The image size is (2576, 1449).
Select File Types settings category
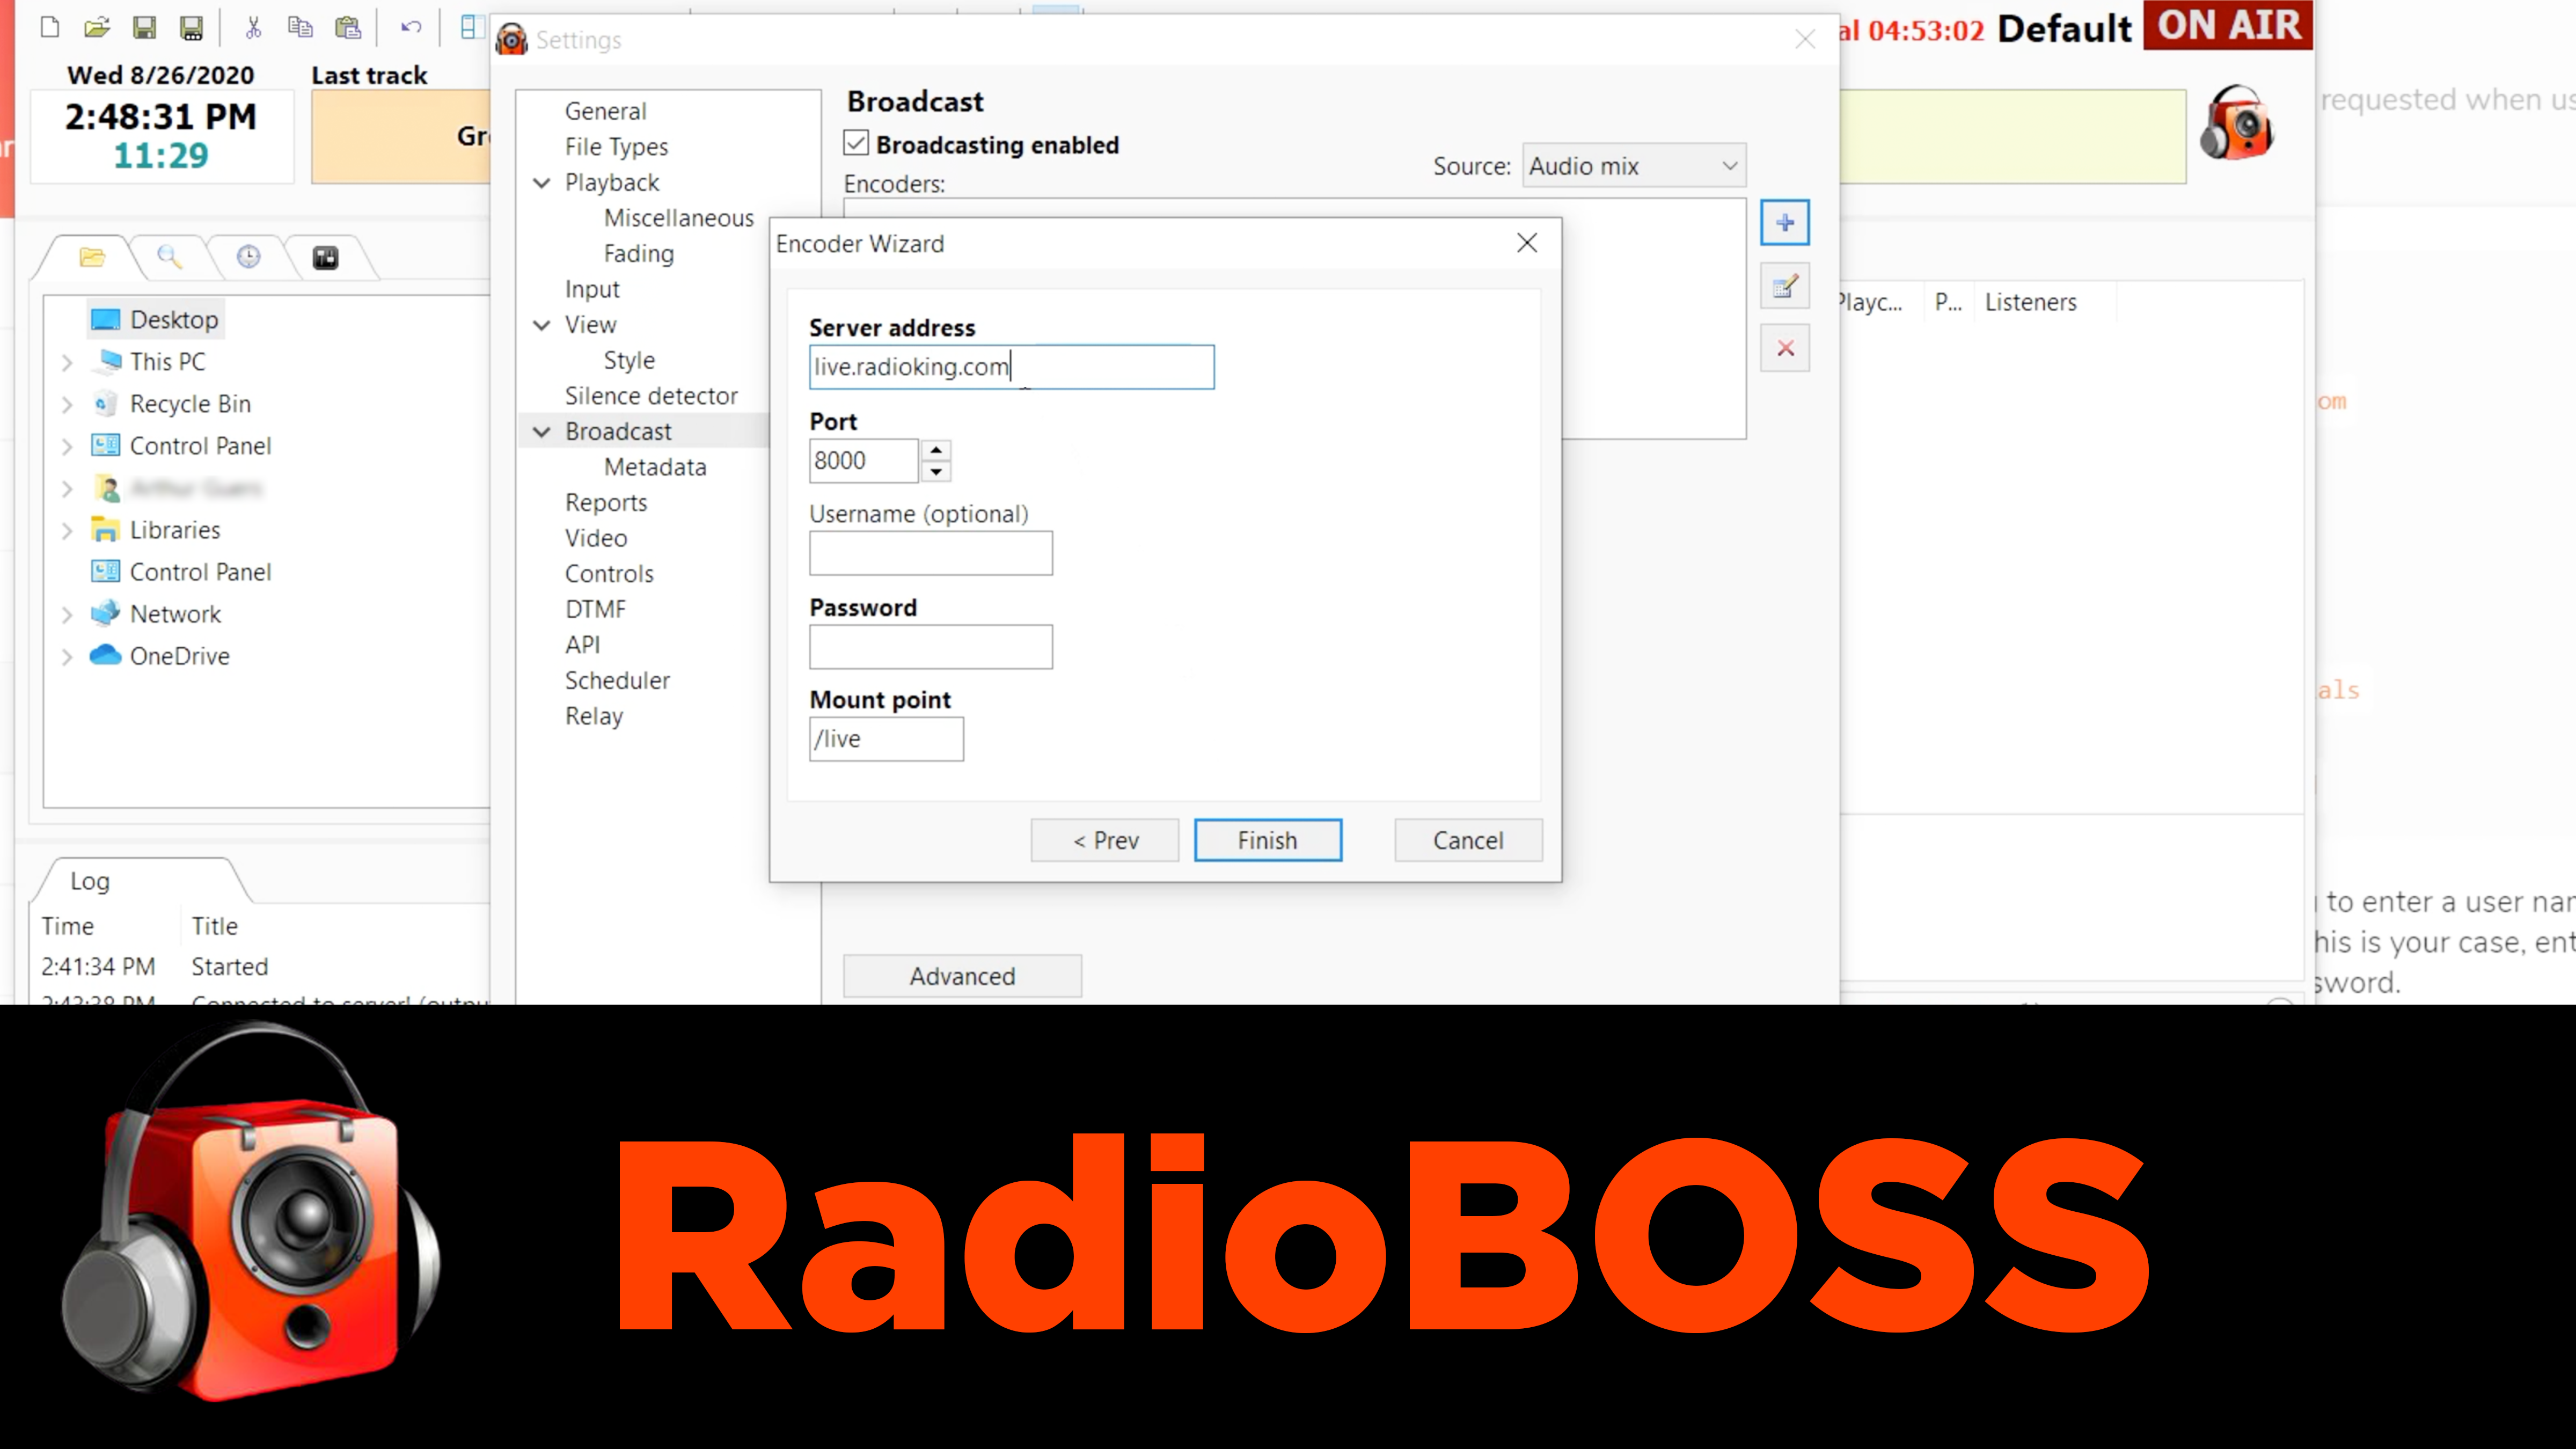616,147
